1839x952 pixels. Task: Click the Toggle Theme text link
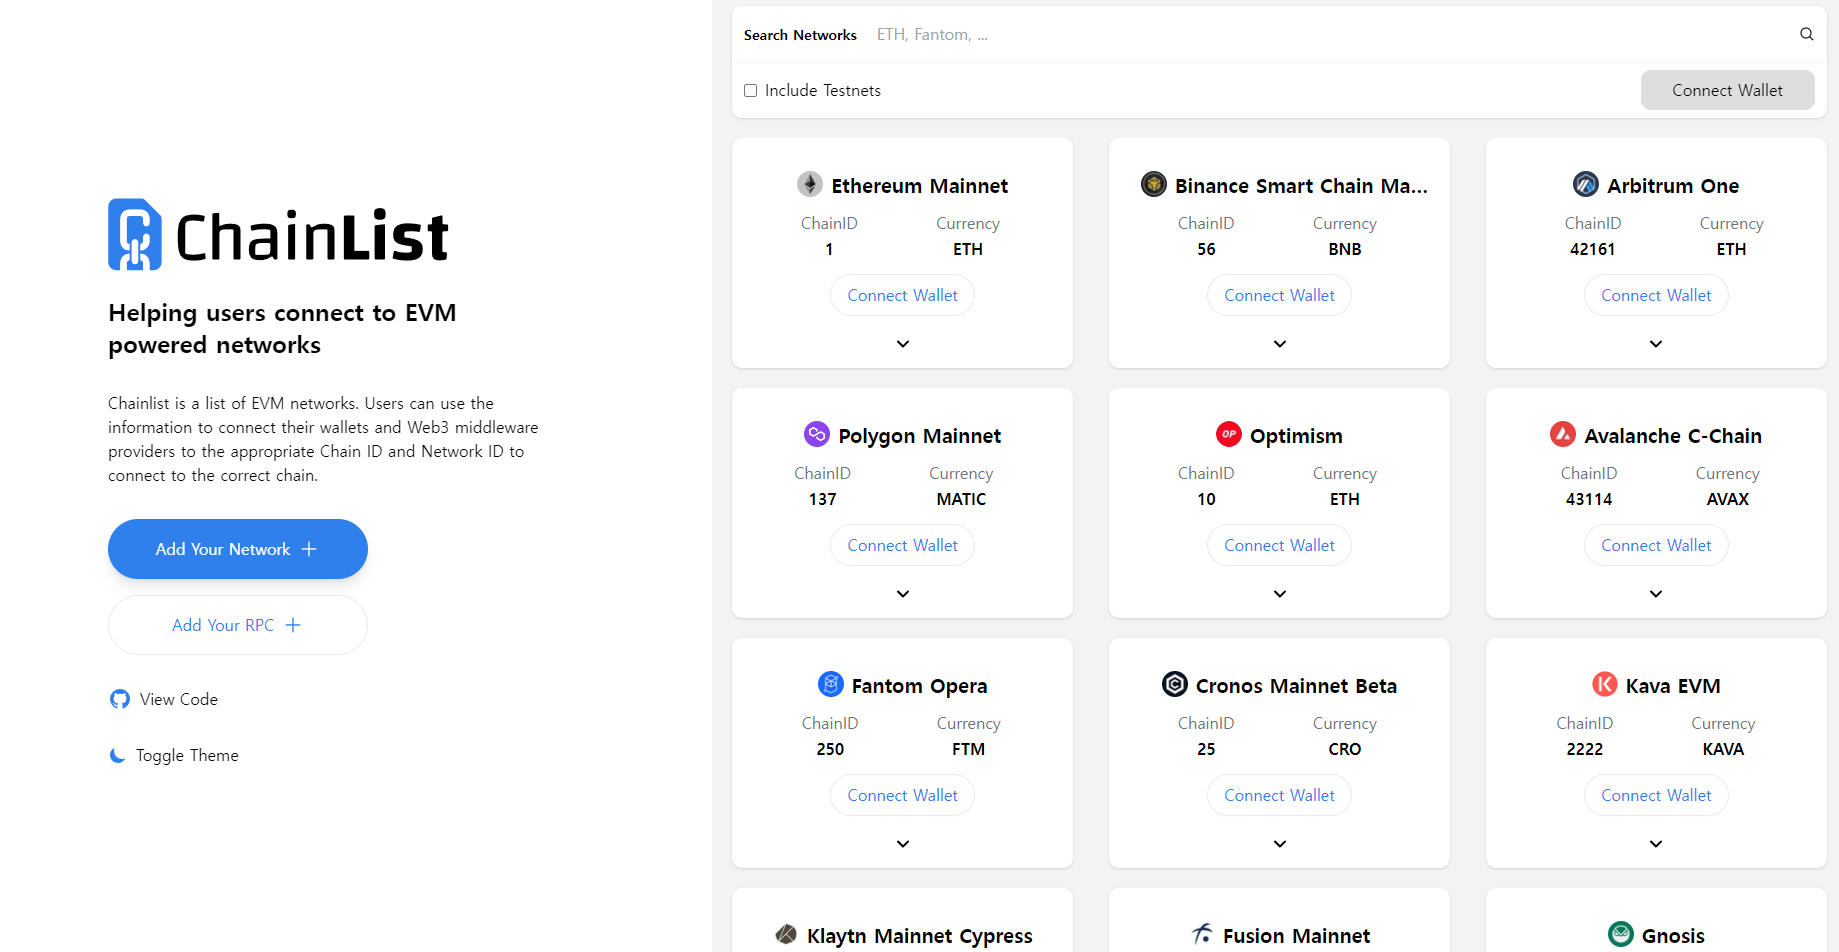[187, 755]
